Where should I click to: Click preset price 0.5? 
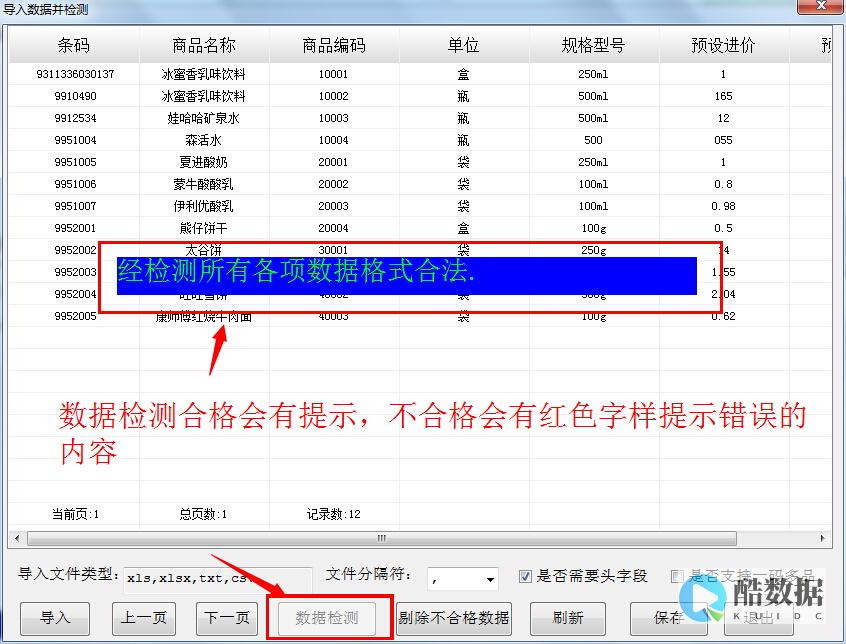(724, 228)
